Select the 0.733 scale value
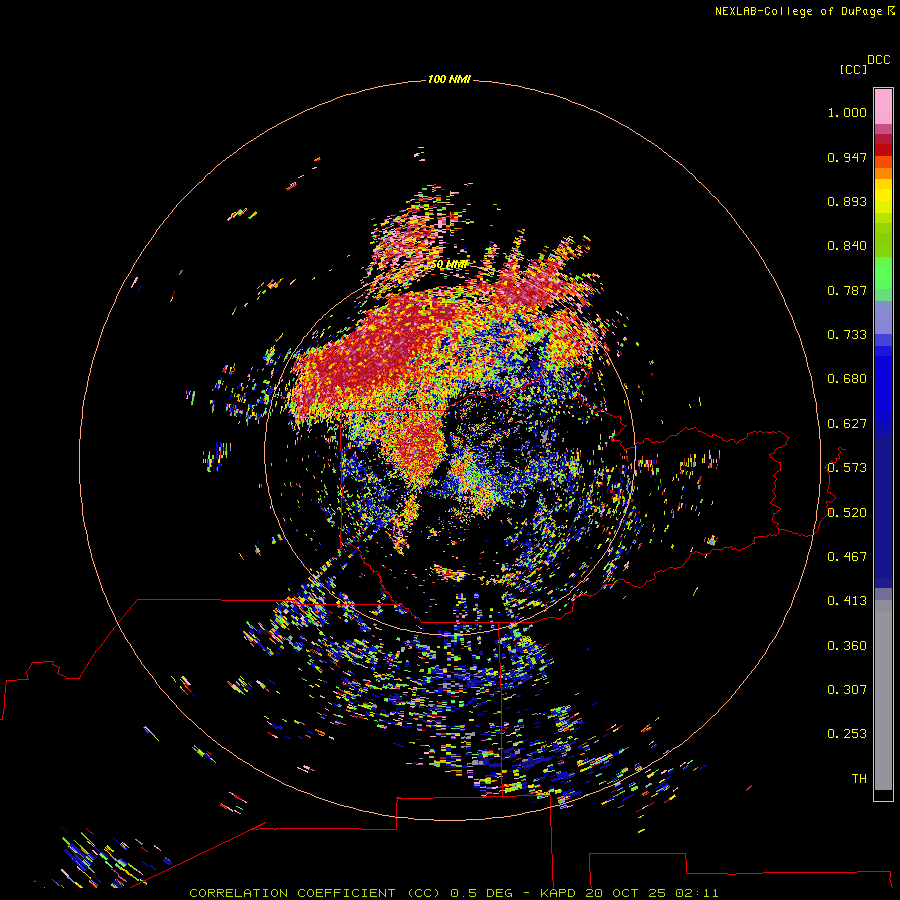The width and height of the screenshot is (900, 900). [847, 335]
